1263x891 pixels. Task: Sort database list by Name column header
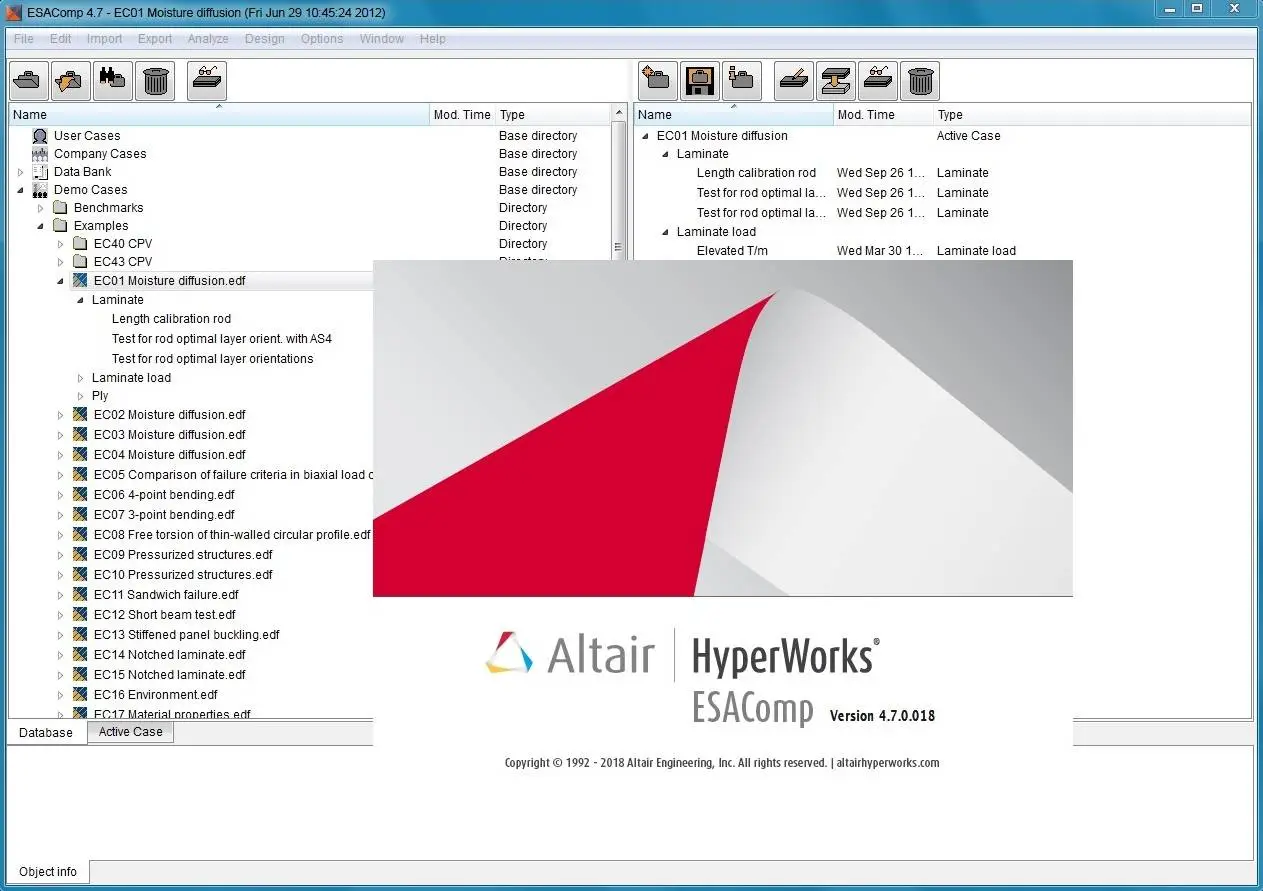pyautogui.click(x=219, y=115)
